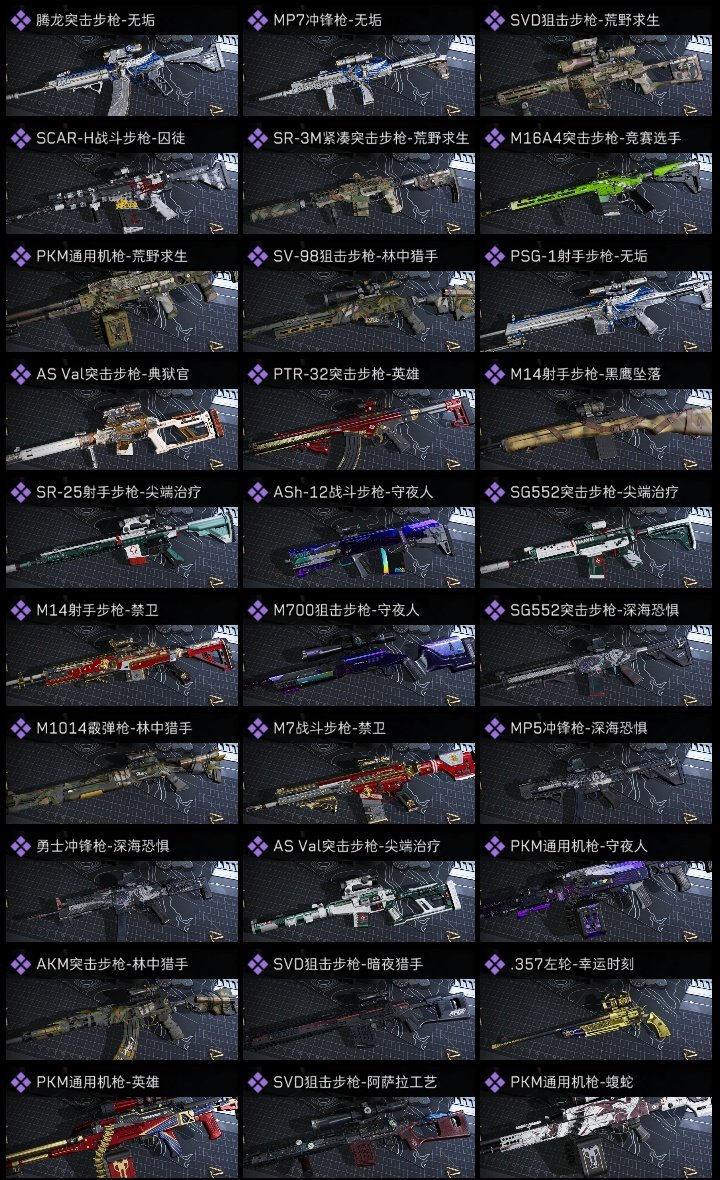Click the rarity icon next to M16A4突击步枪-竞赛选手
This screenshot has height=1180, width=720.
coord(495,138)
